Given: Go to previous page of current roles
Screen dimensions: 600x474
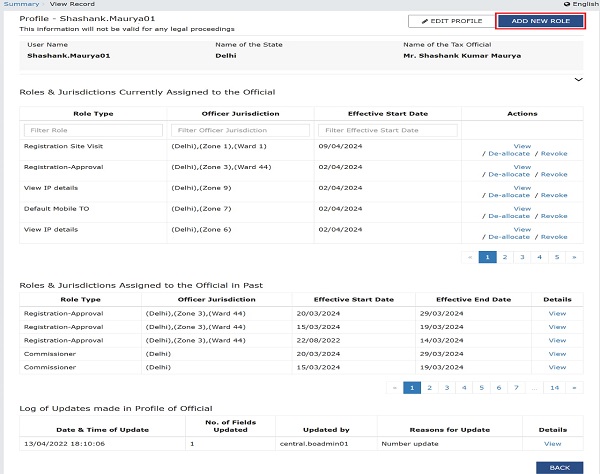Looking at the screenshot, I should click(470, 257).
